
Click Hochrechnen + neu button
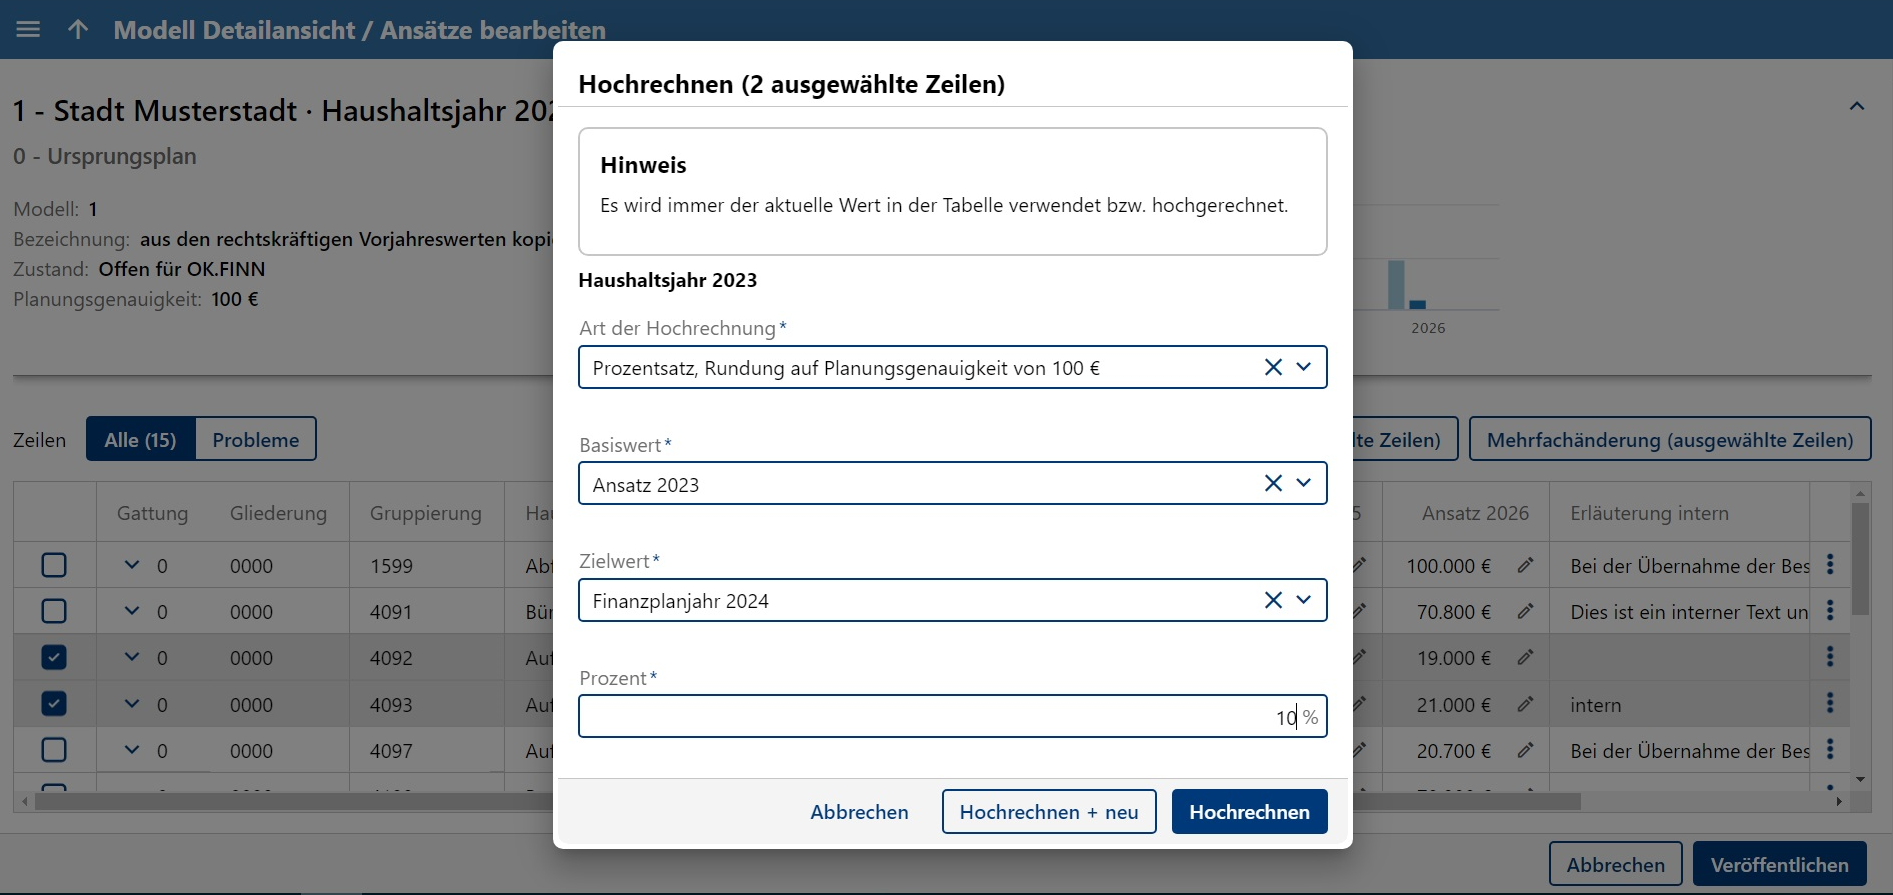1048,811
